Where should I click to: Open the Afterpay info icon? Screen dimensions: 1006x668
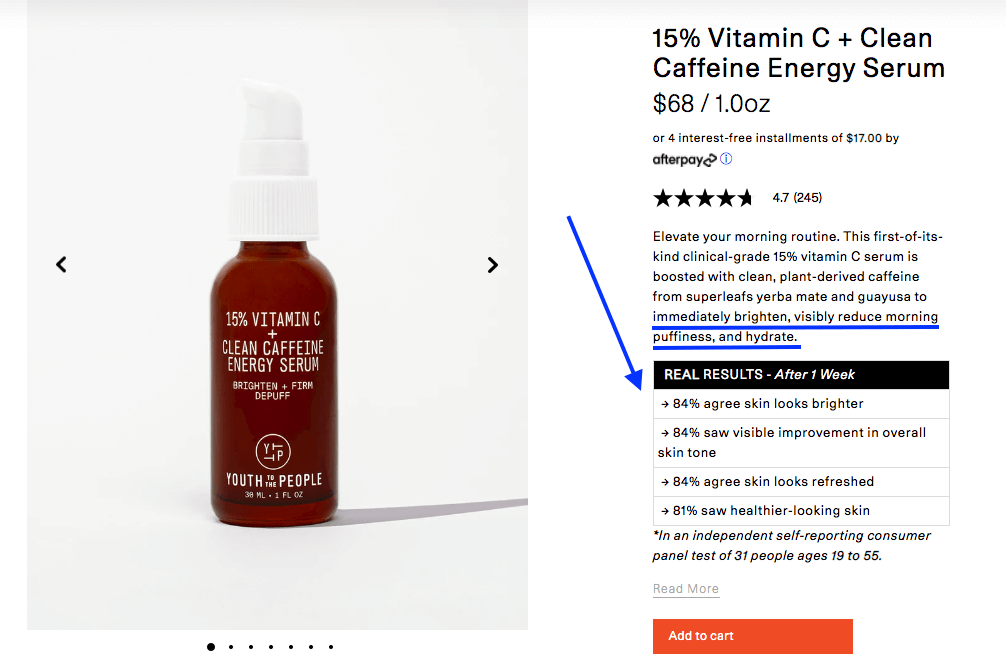726,158
